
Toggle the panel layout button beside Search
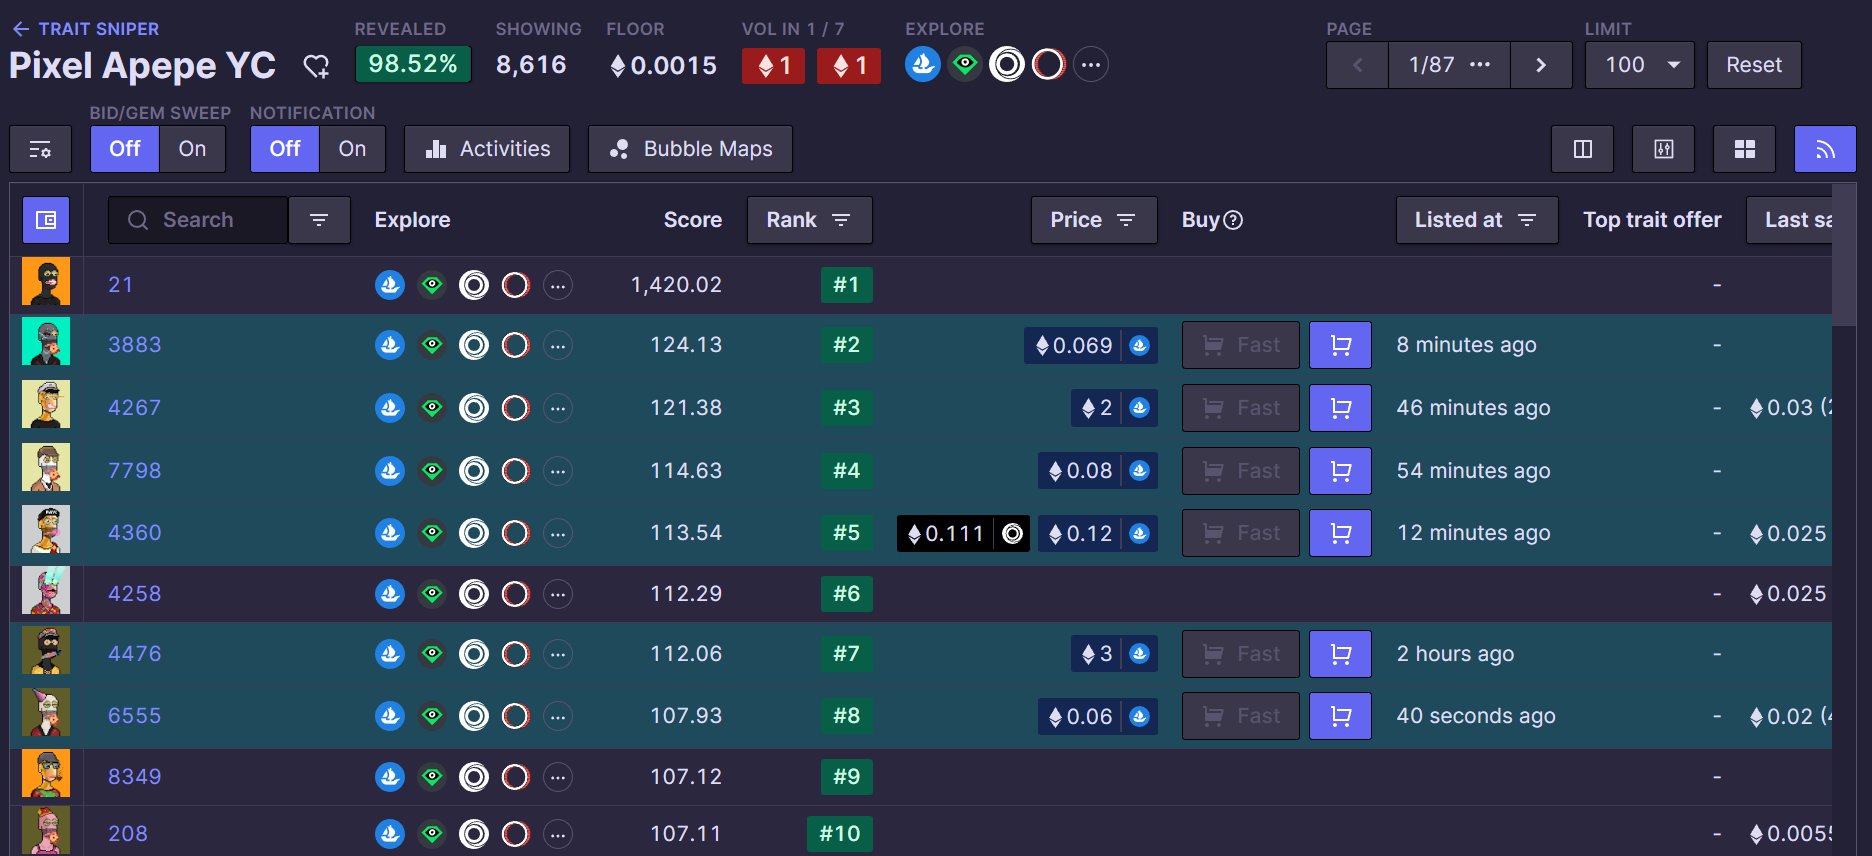tap(46, 220)
